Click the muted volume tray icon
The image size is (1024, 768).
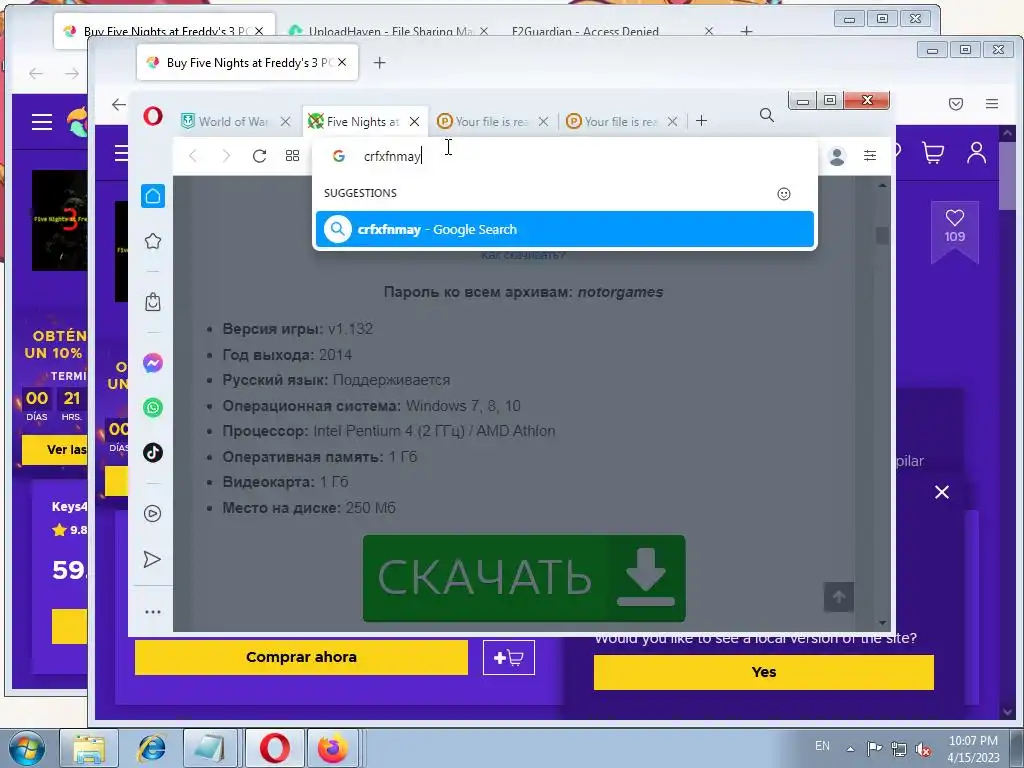[923, 749]
